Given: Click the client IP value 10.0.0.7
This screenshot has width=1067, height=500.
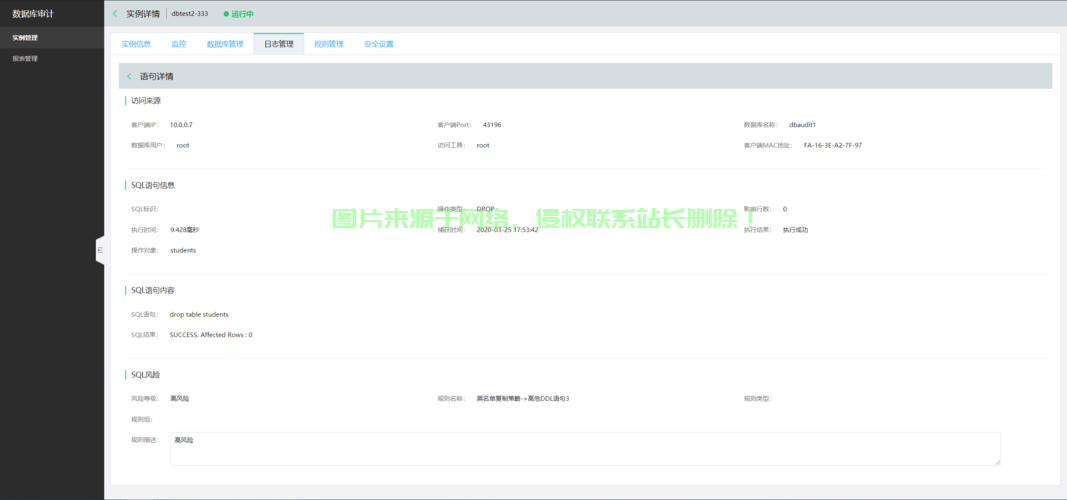Looking at the screenshot, I should click(x=181, y=125).
